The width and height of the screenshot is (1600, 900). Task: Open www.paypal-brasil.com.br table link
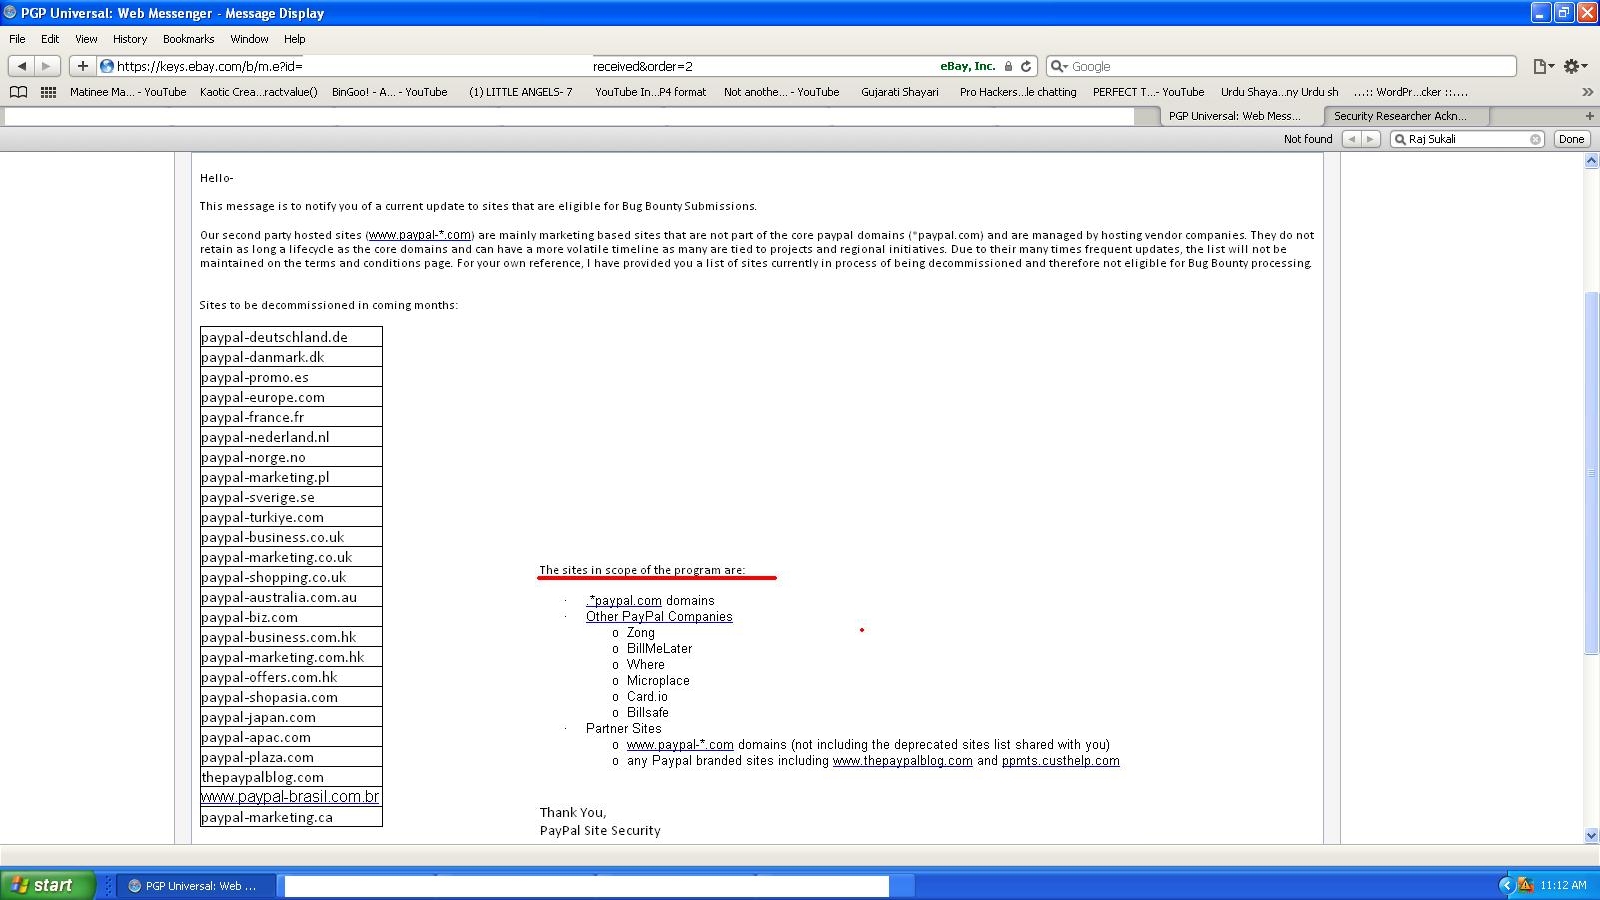pos(290,797)
